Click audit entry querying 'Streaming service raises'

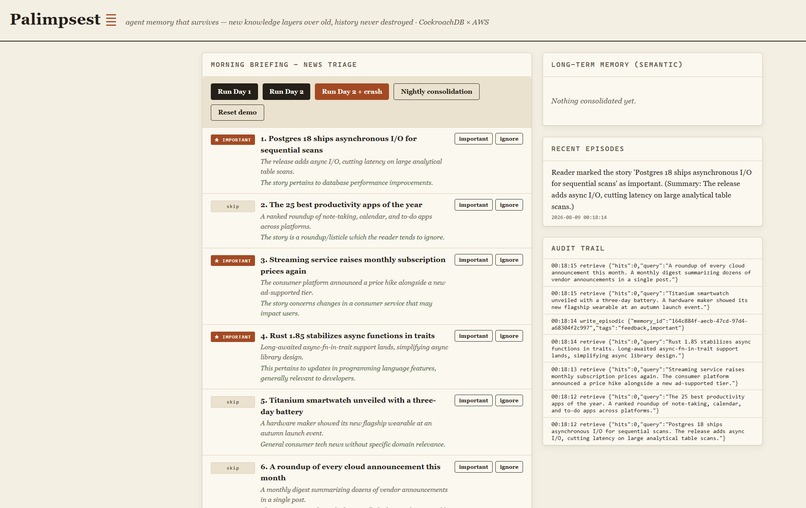(x=652, y=376)
